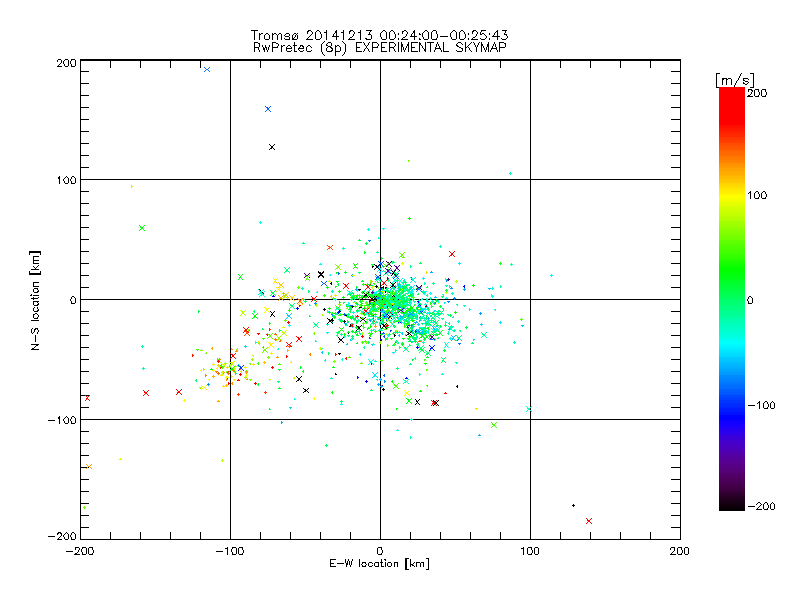Click the N-S axis -200 tick label
The image size is (800, 600).
click(62, 536)
